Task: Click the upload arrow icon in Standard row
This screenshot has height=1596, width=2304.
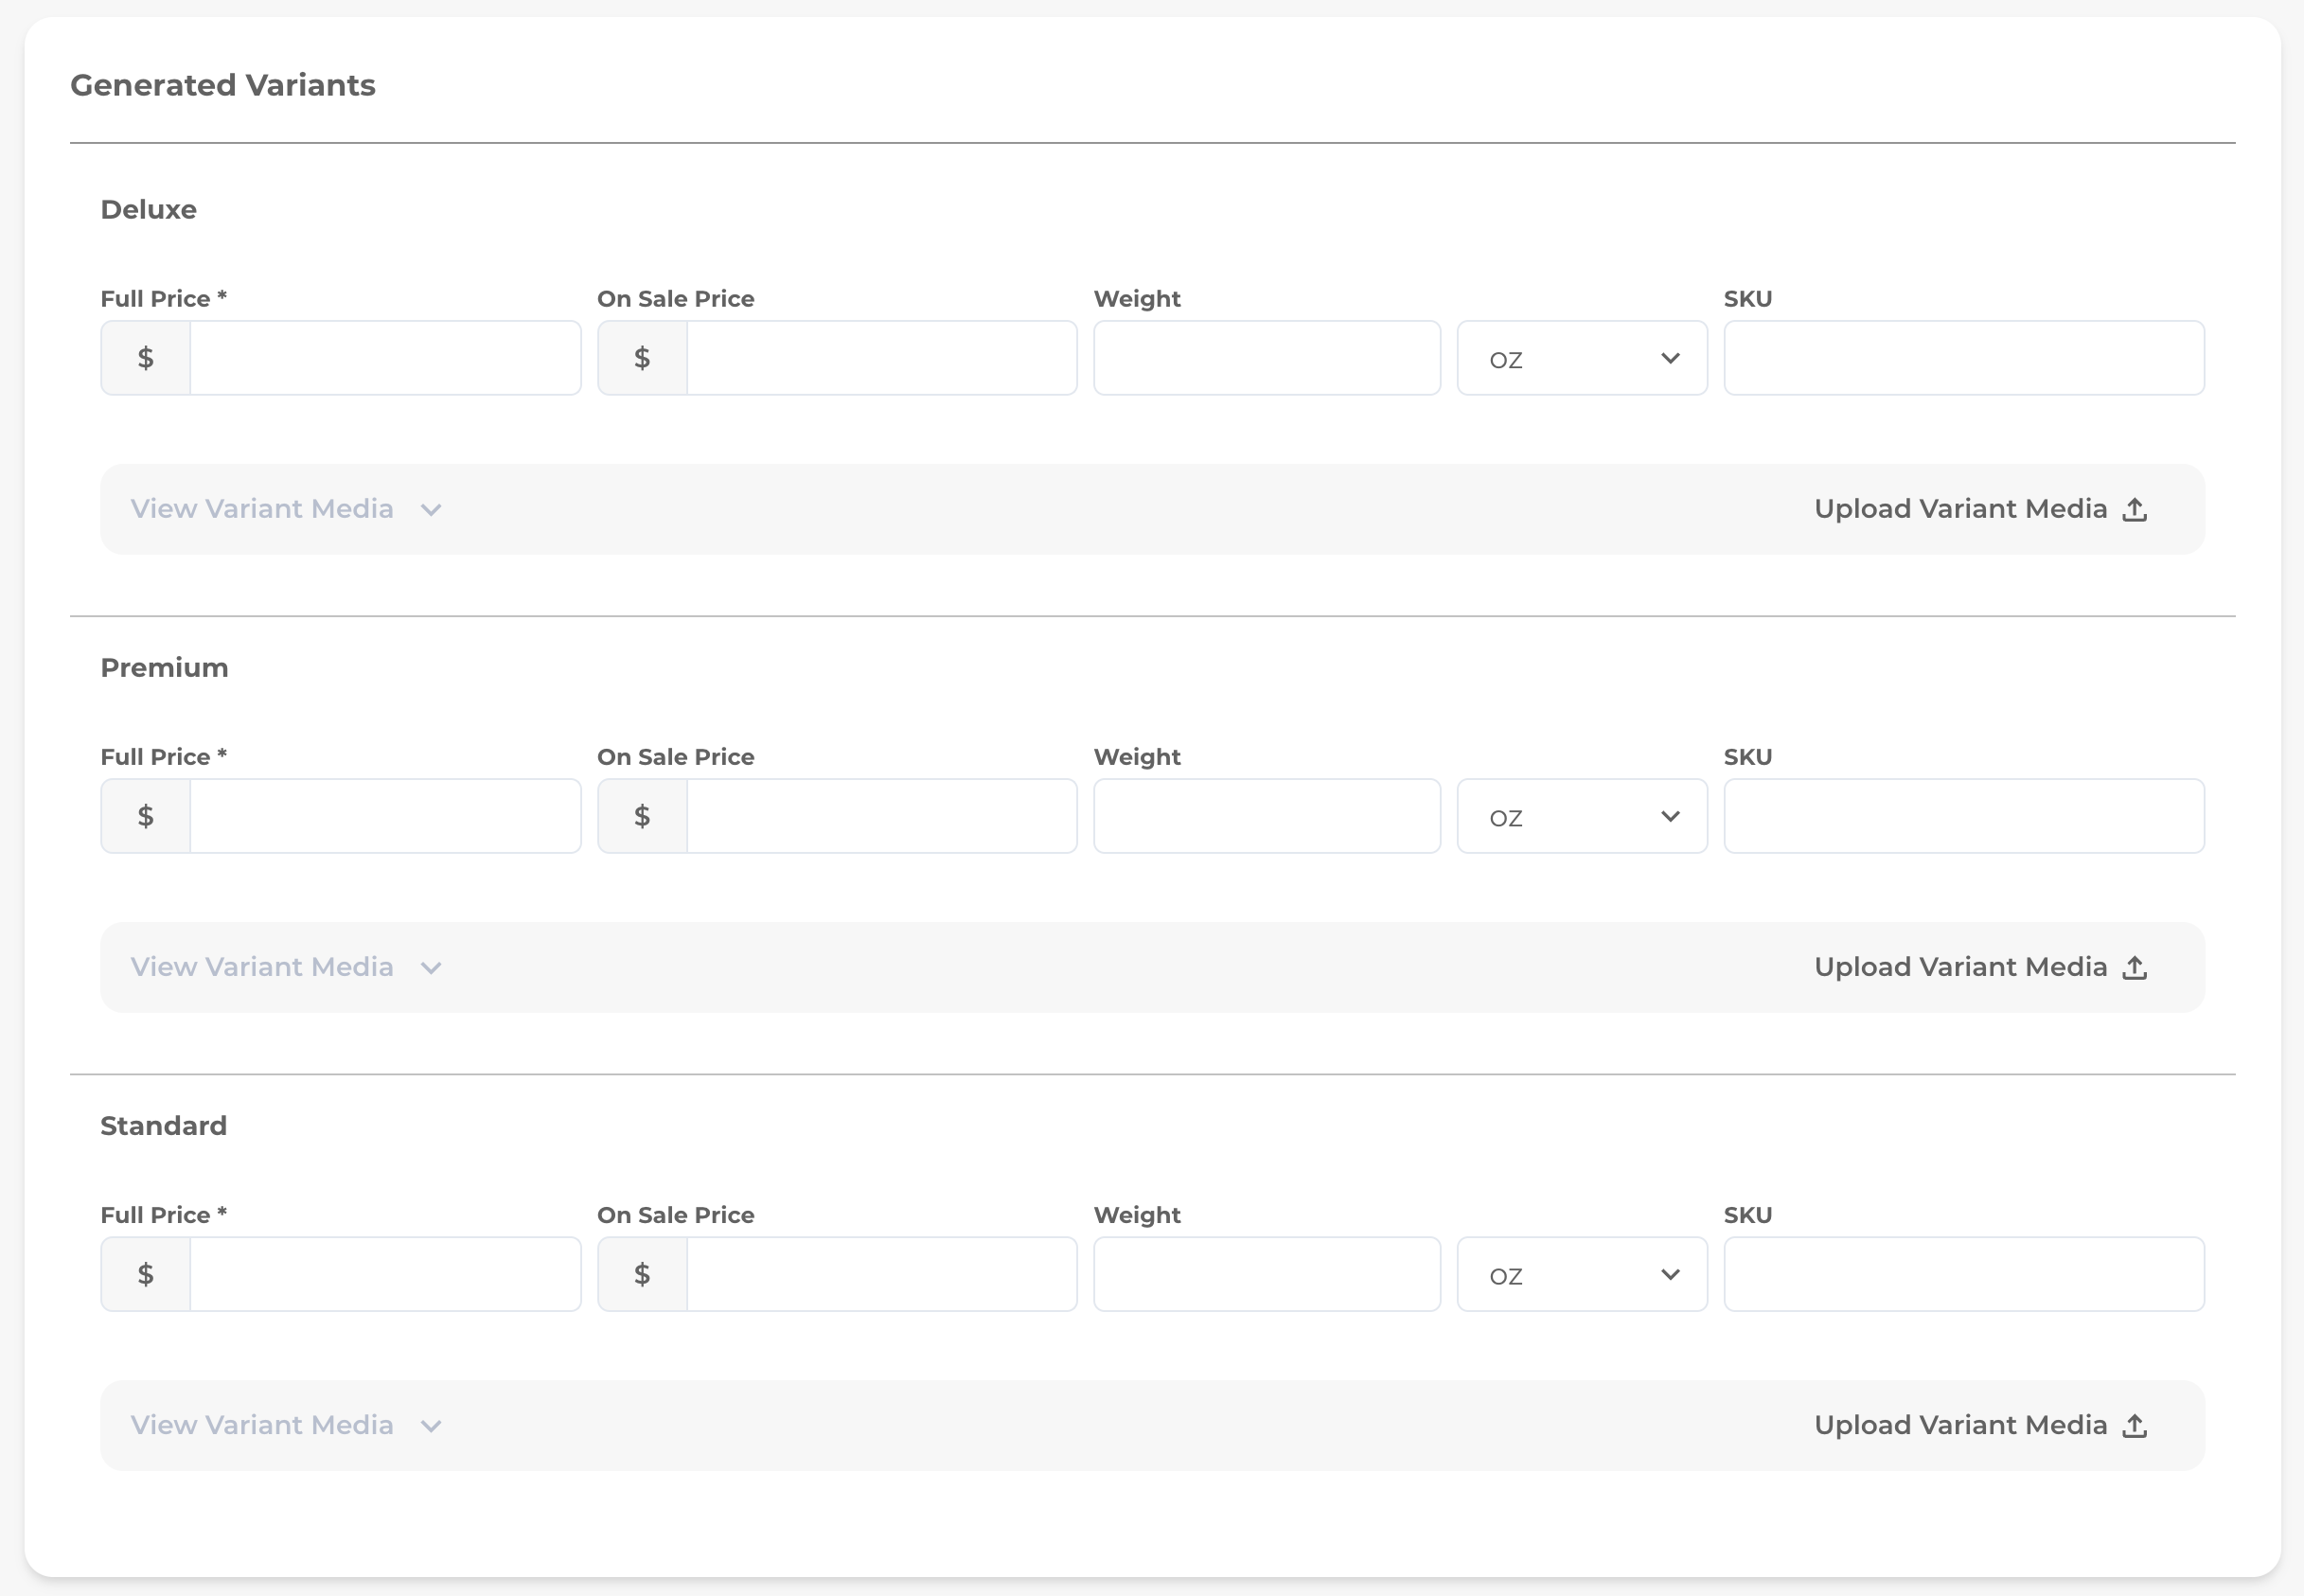Action: (x=2135, y=1426)
